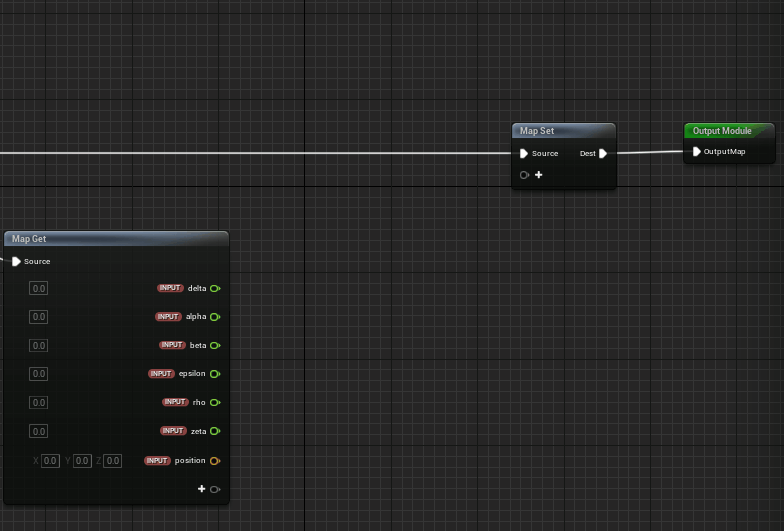Click the position X value field
Screen dimensions: 784x531
50,461
